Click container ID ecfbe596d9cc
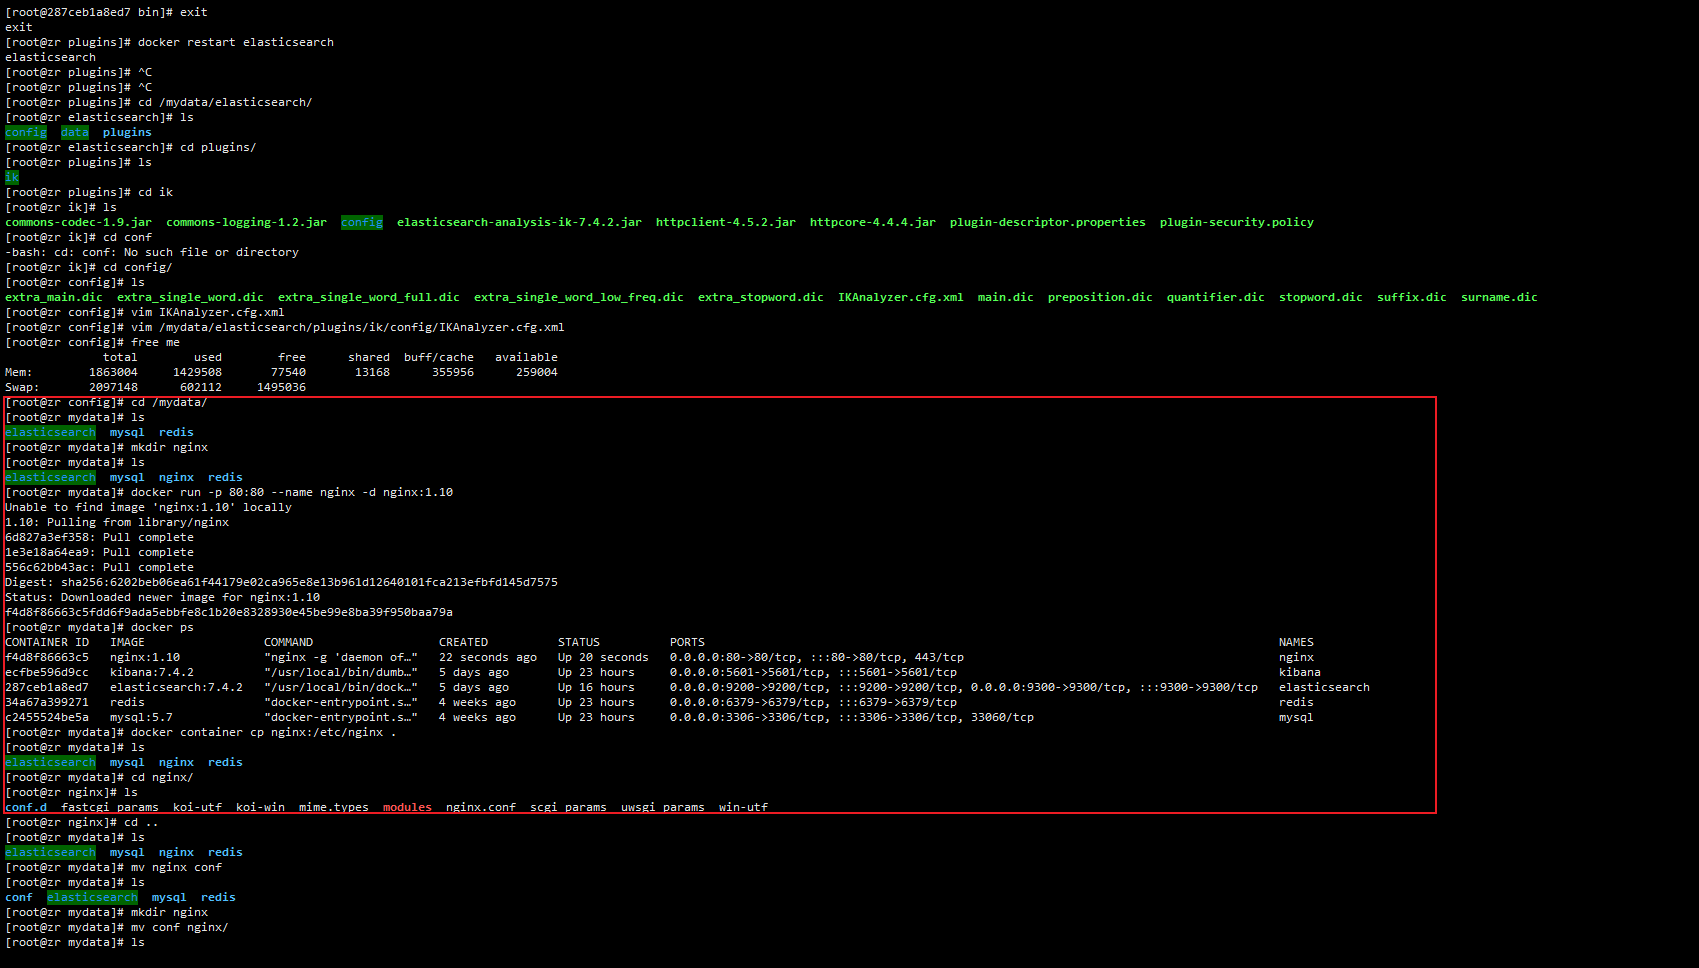Screen dimensions: 1699x968 coord(47,672)
